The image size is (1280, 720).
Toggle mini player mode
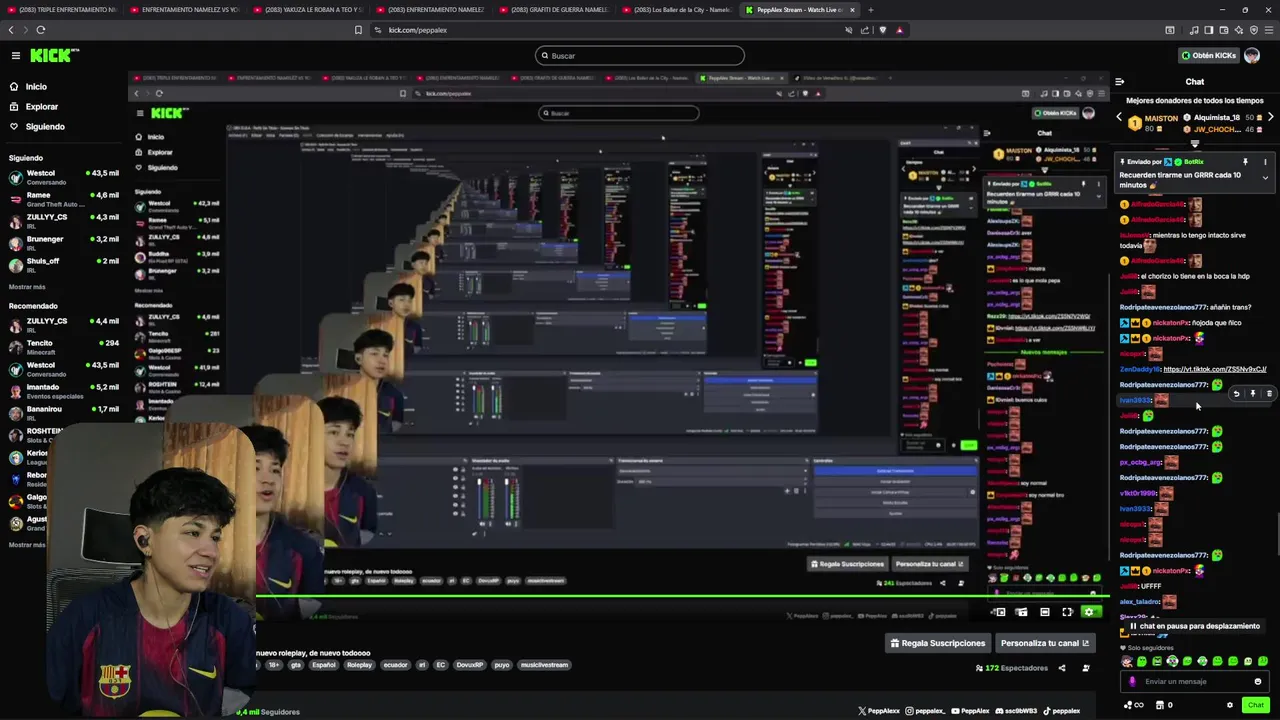(x=1021, y=612)
